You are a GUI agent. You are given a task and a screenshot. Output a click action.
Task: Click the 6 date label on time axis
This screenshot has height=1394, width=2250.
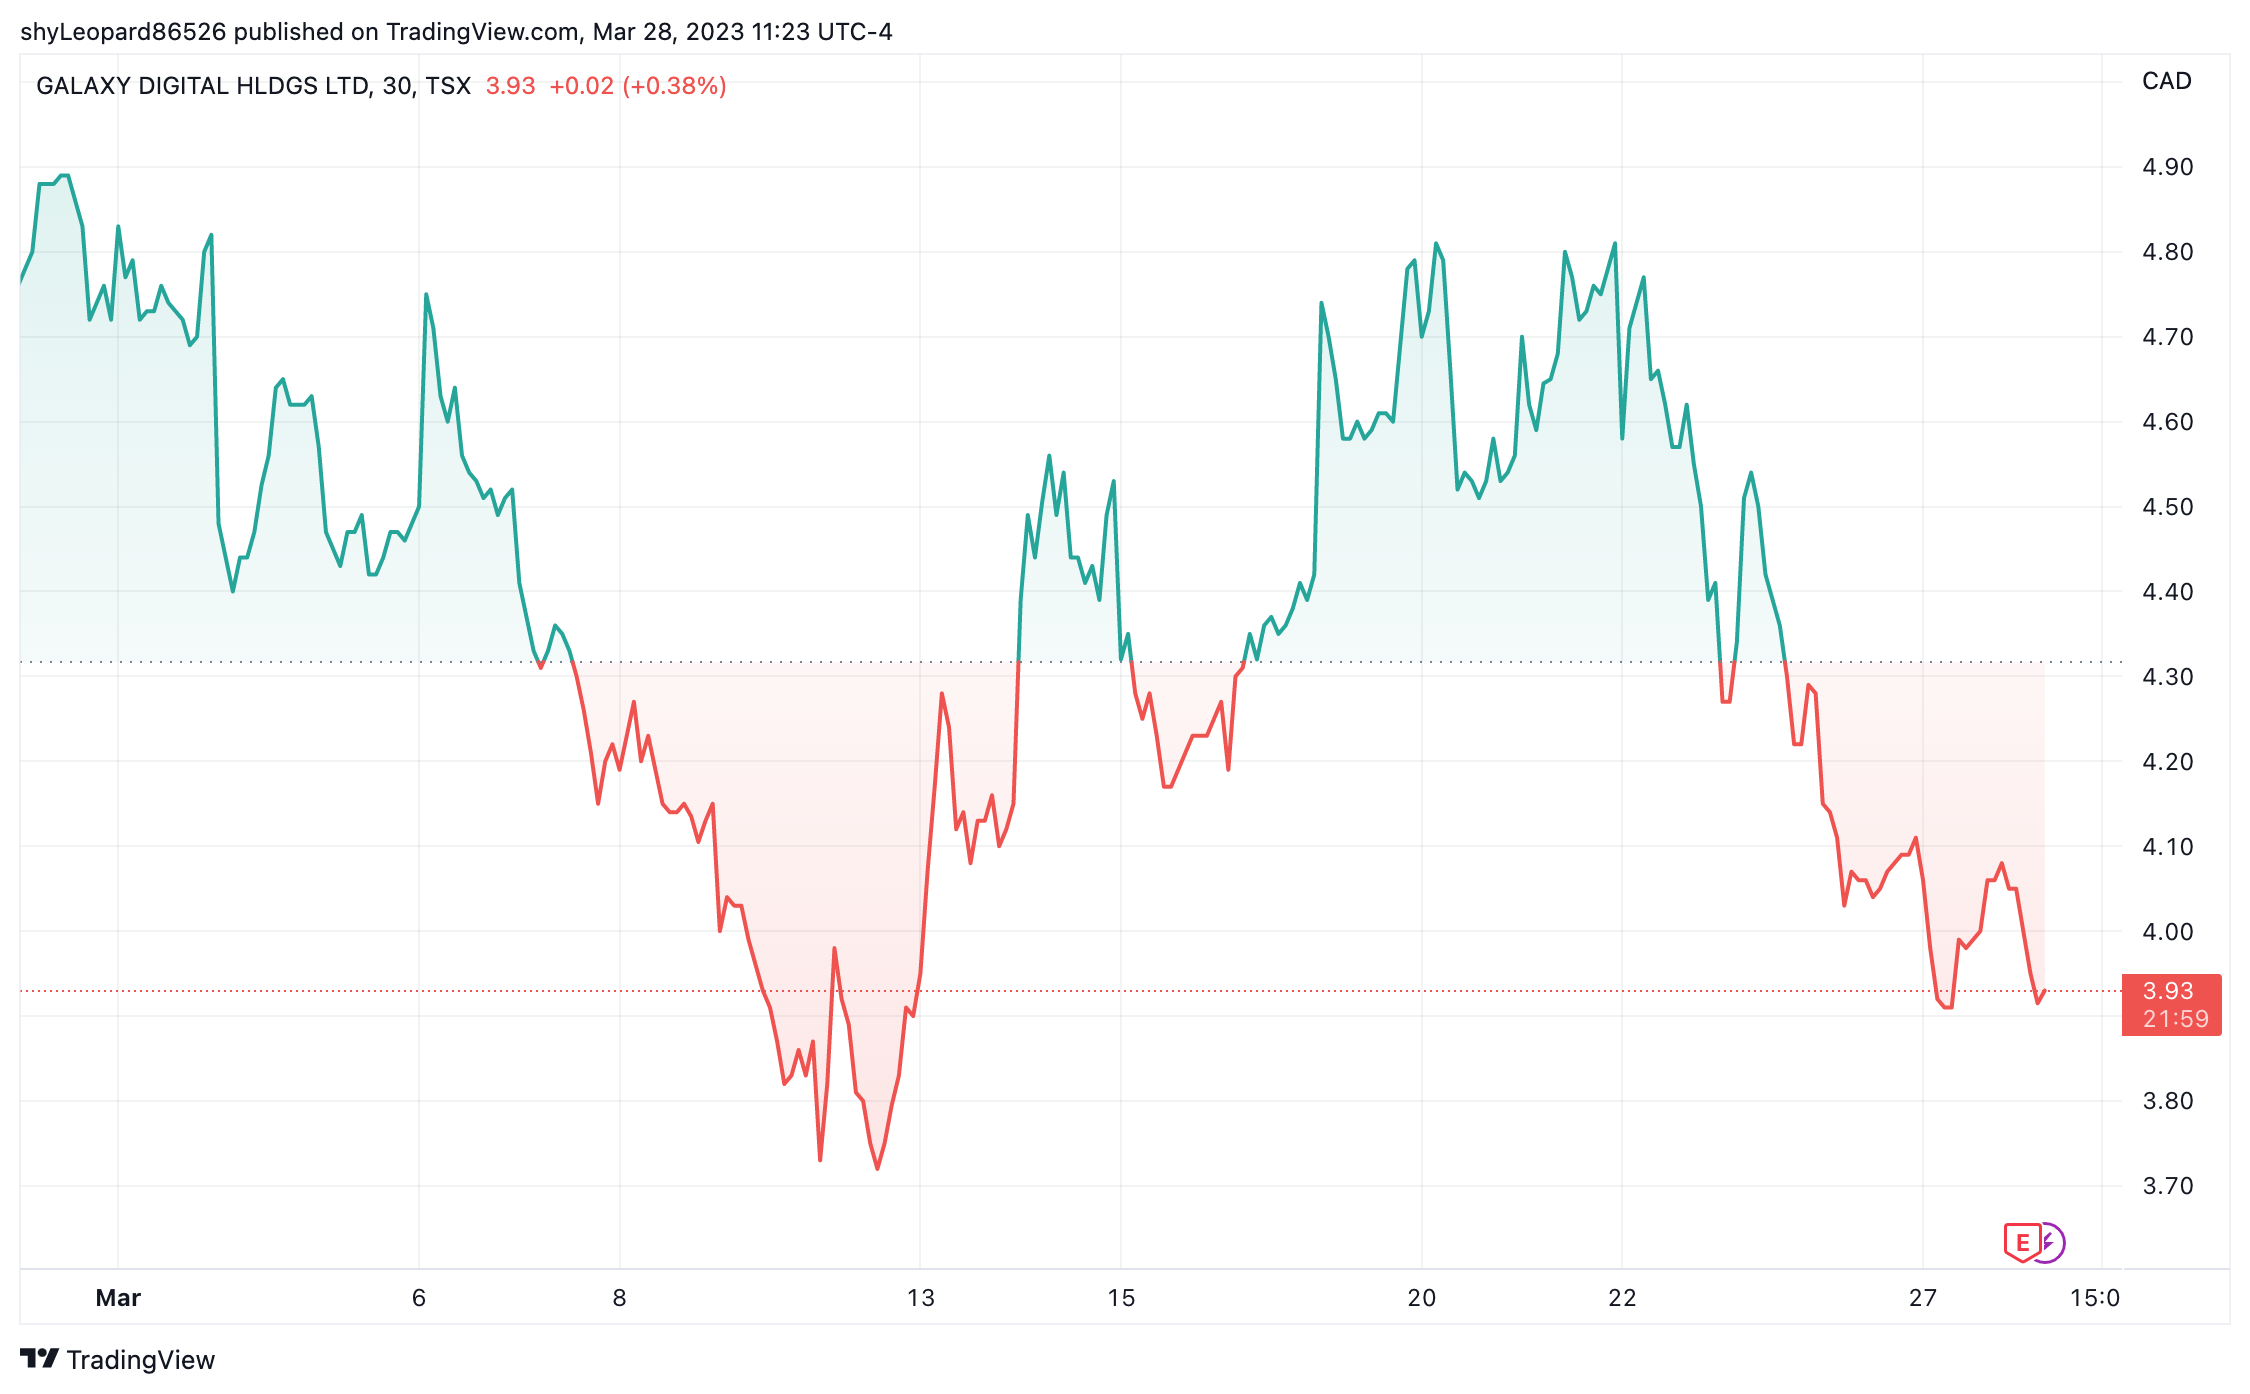pyautogui.click(x=419, y=1298)
